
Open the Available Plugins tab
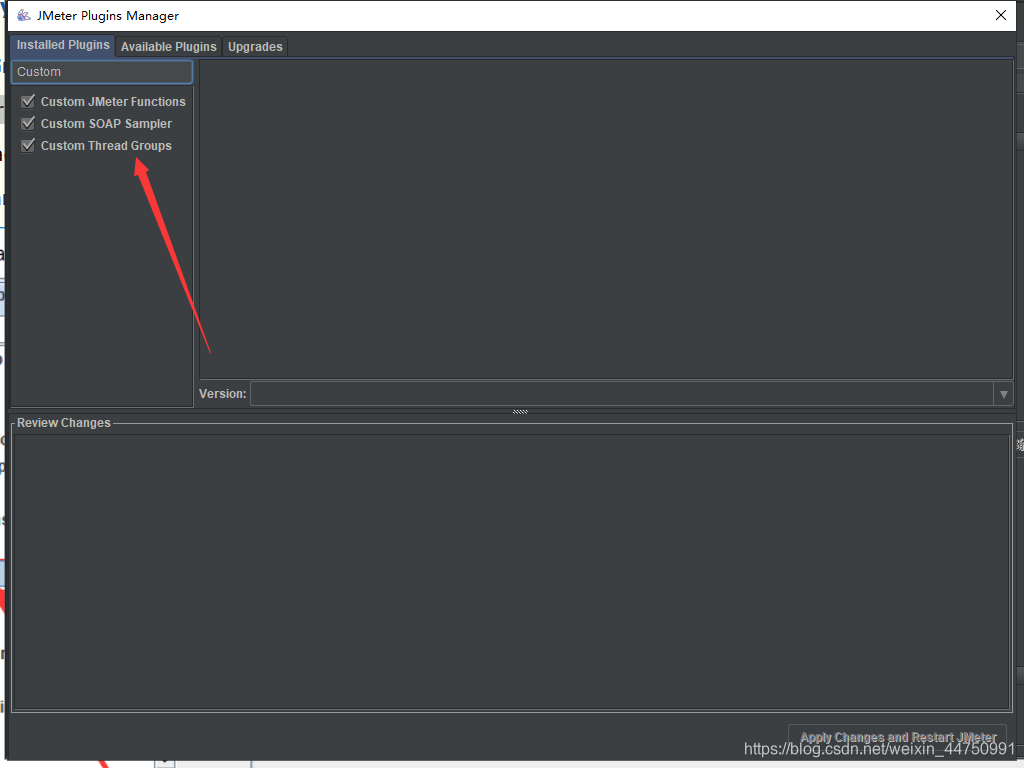coord(168,46)
